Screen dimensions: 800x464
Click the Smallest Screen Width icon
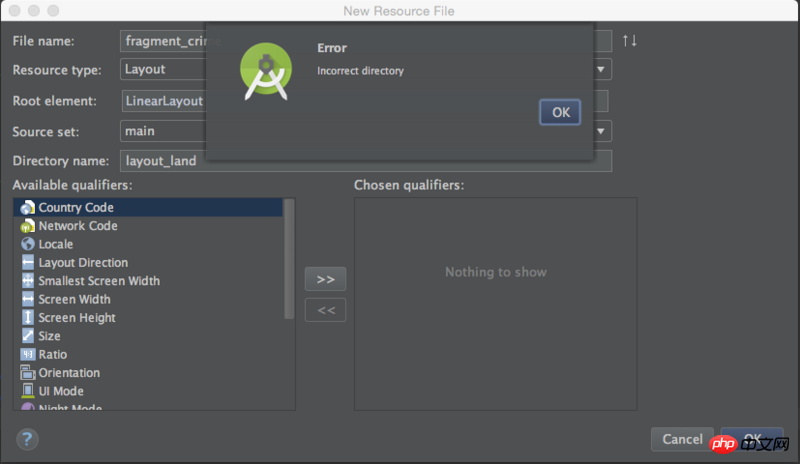(x=28, y=281)
